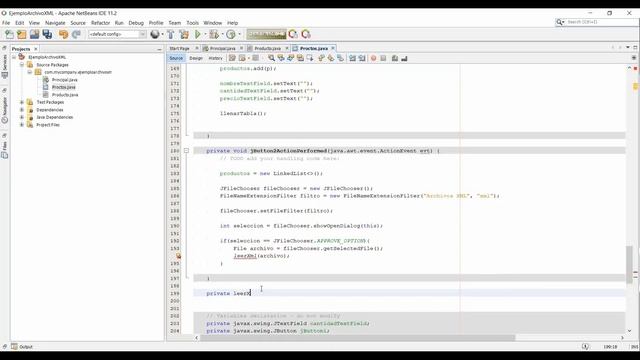Expand the Test Packages node

tap(22, 102)
